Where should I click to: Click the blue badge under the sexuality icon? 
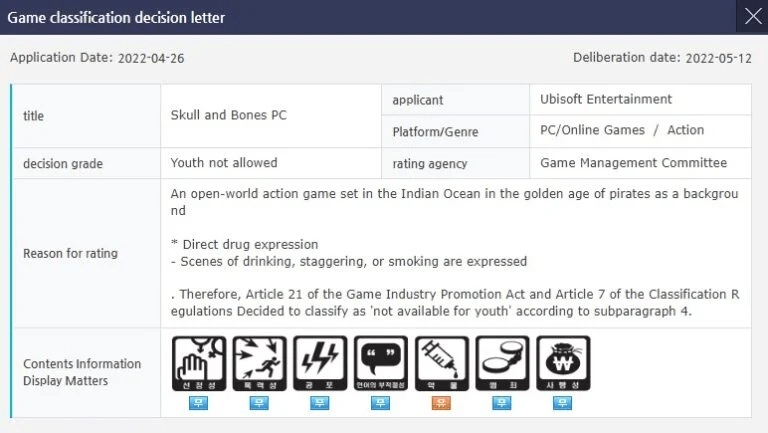[199, 404]
